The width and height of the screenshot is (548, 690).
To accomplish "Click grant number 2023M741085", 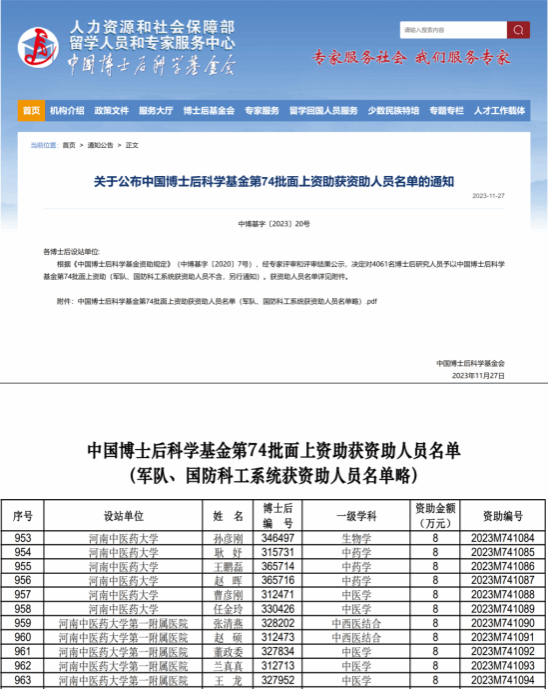I will point(503,552).
